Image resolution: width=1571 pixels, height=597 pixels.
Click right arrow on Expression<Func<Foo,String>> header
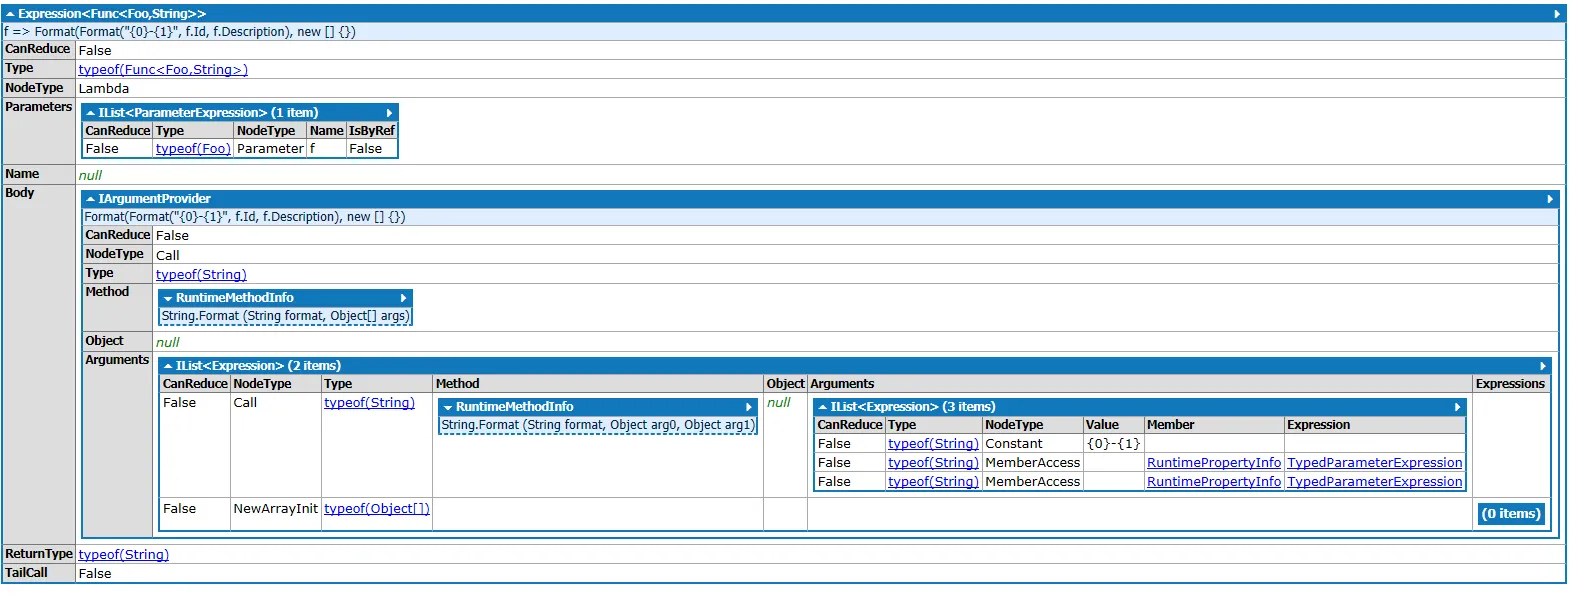1557,14
